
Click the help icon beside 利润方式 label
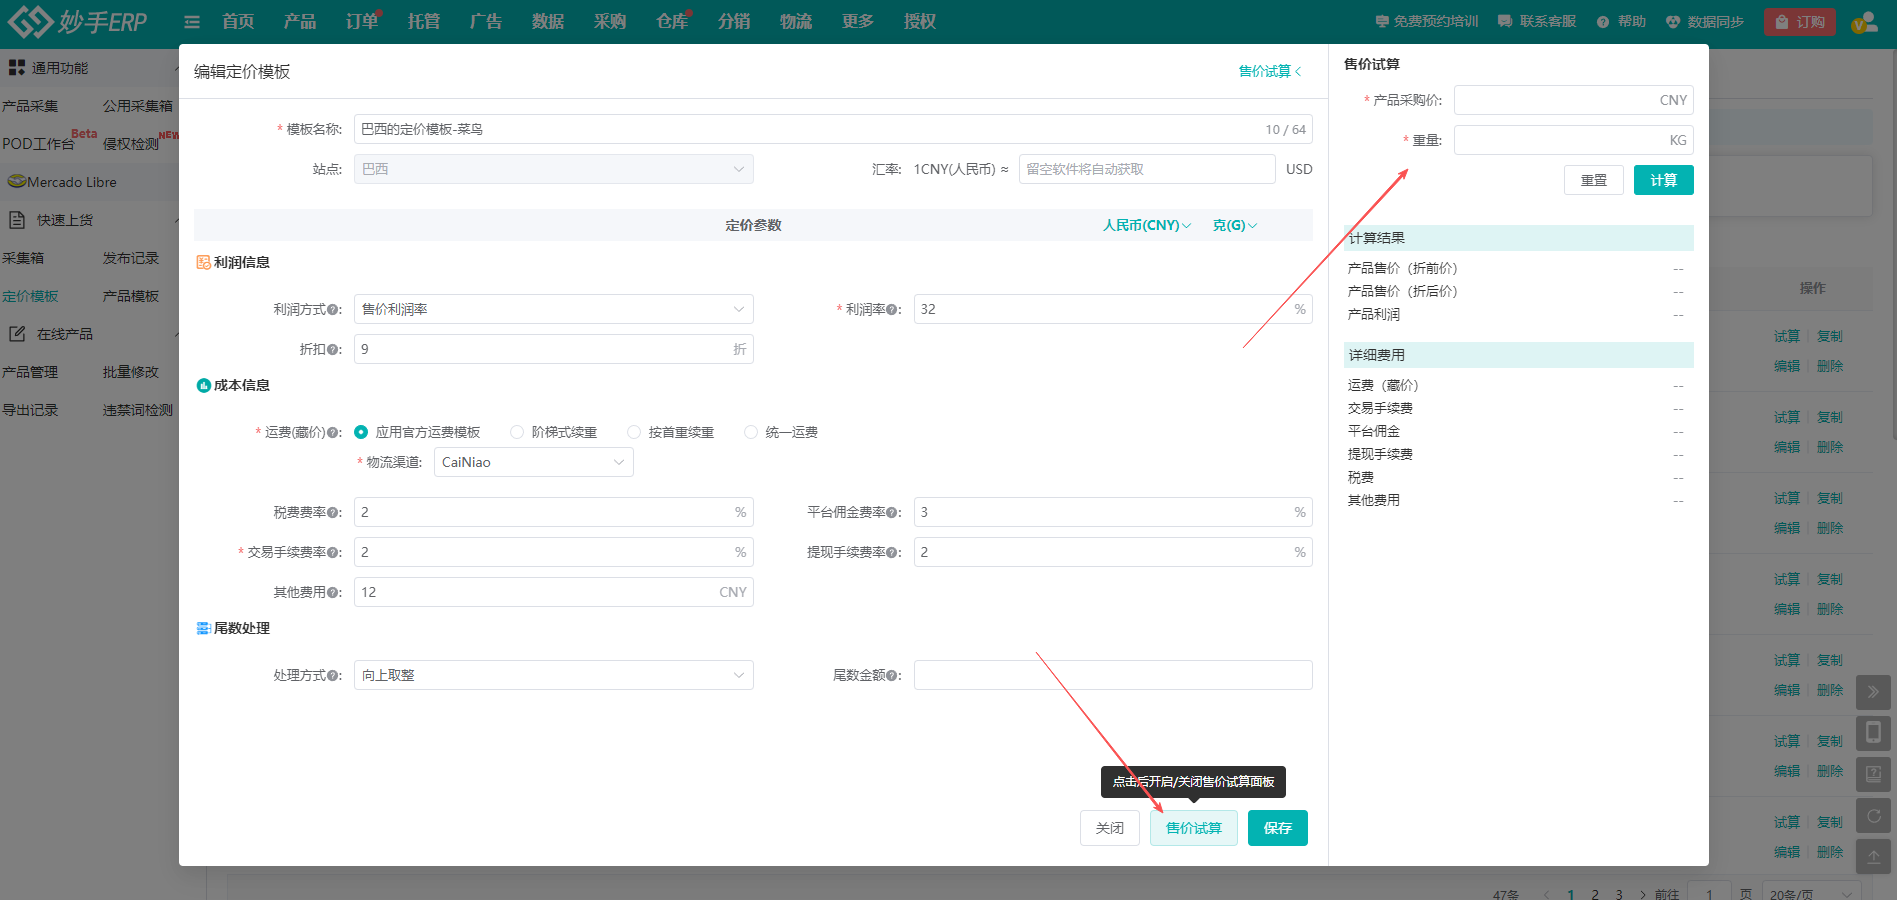(x=332, y=310)
